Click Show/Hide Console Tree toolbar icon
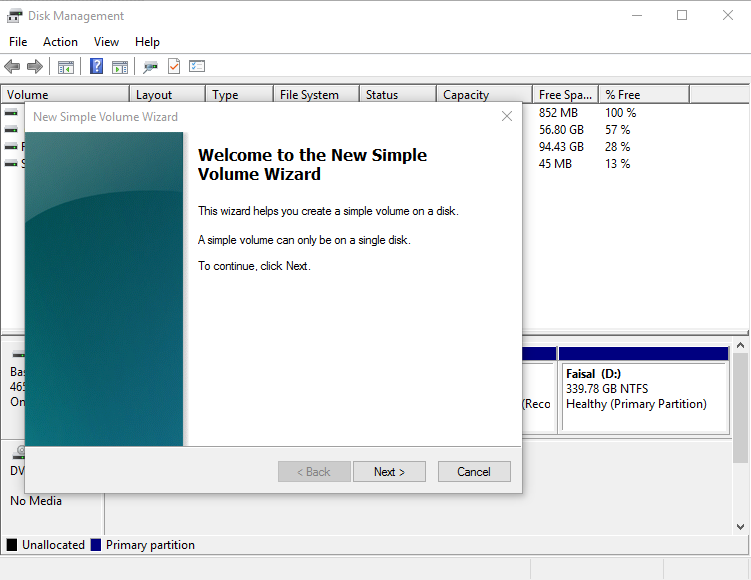 [x=66, y=67]
